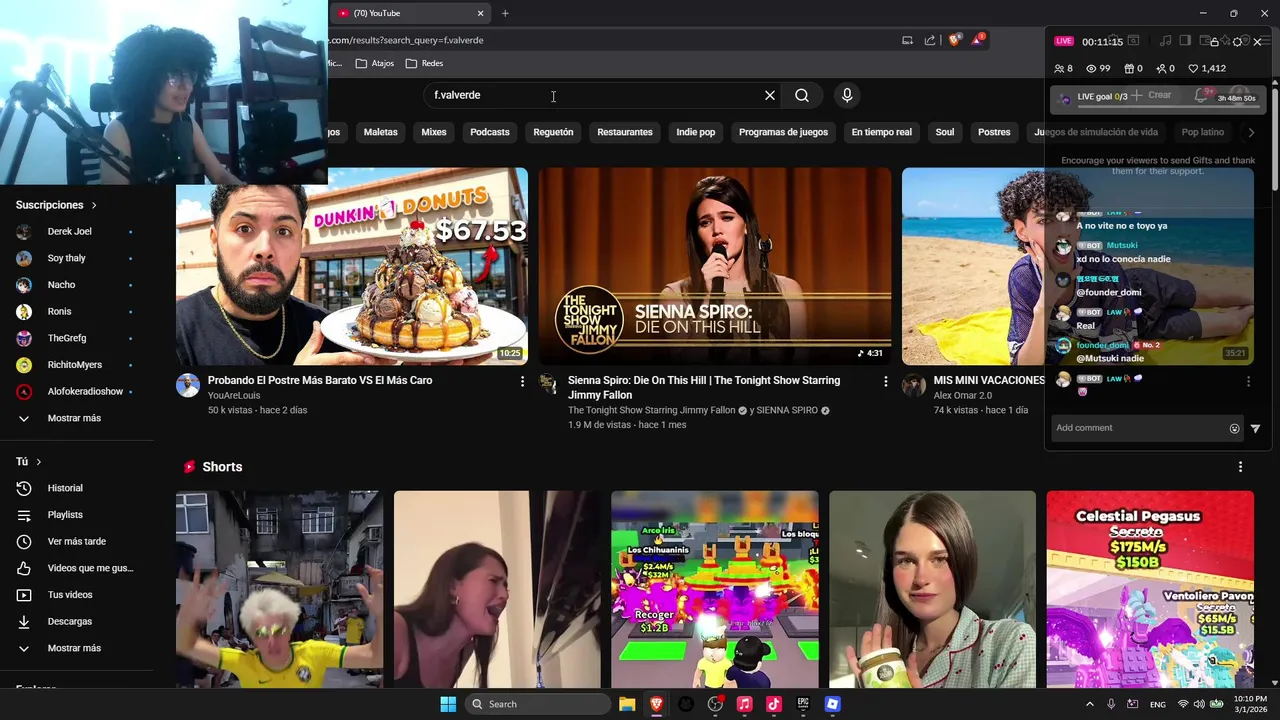
Task: Open Shorts shelf more options menu
Action: point(1240,467)
